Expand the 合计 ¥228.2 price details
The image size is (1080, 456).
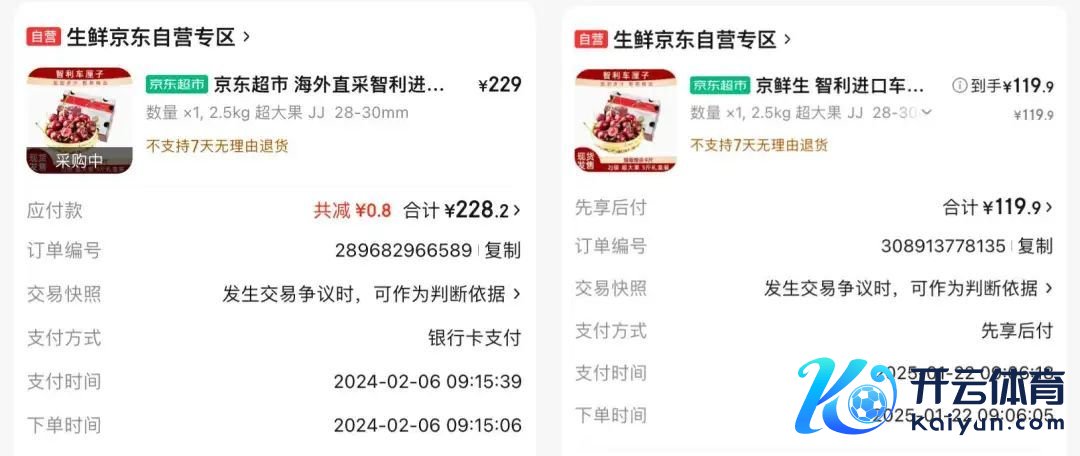pyautogui.click(x=462, y=210)
